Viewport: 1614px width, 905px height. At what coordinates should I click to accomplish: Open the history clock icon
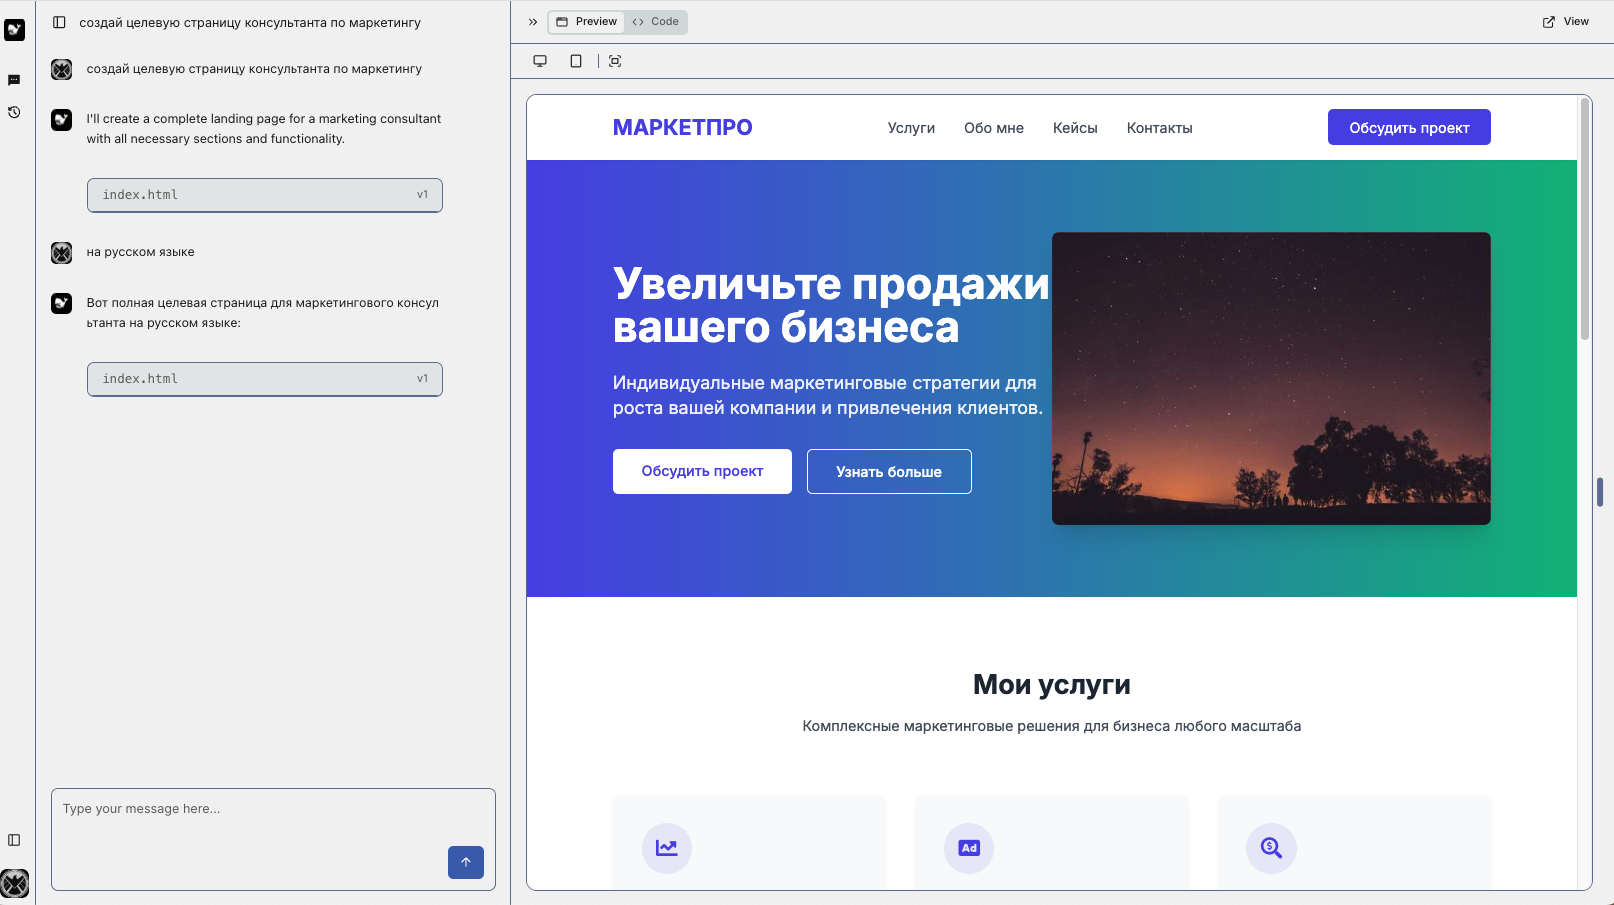(x=14, y=112)
